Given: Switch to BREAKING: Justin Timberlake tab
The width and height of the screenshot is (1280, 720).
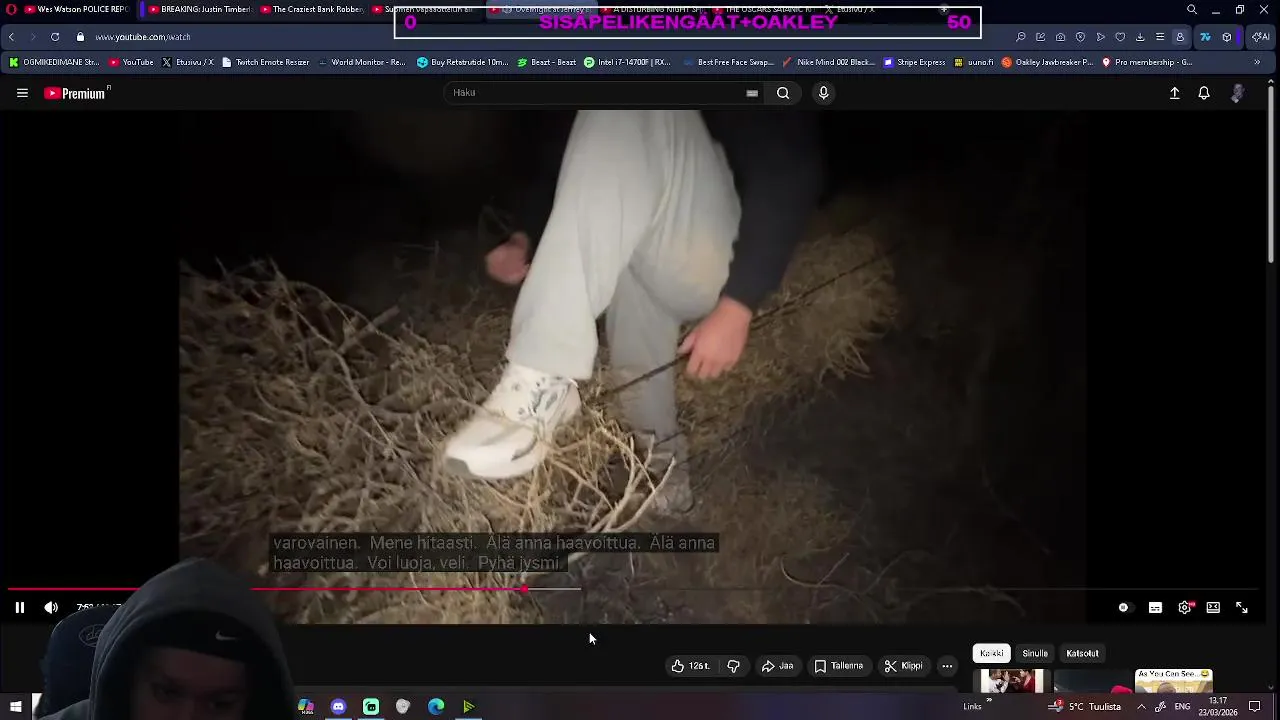Looking at the screenshot, I should (196, 9).
